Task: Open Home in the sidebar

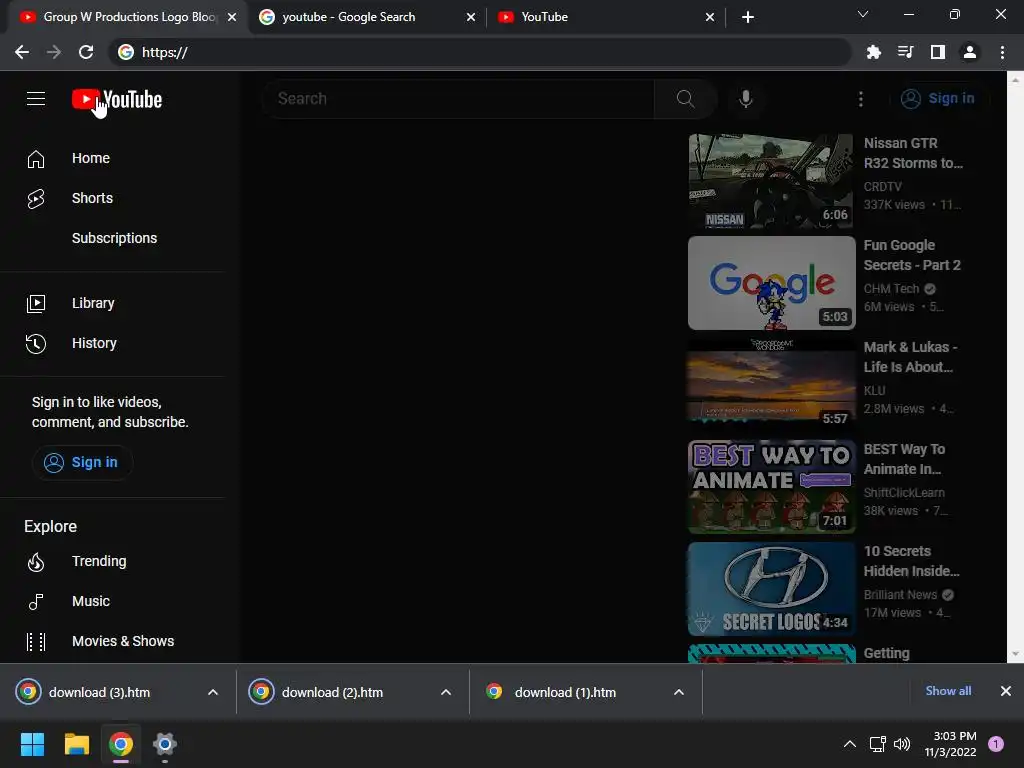Action: (91, 159)
